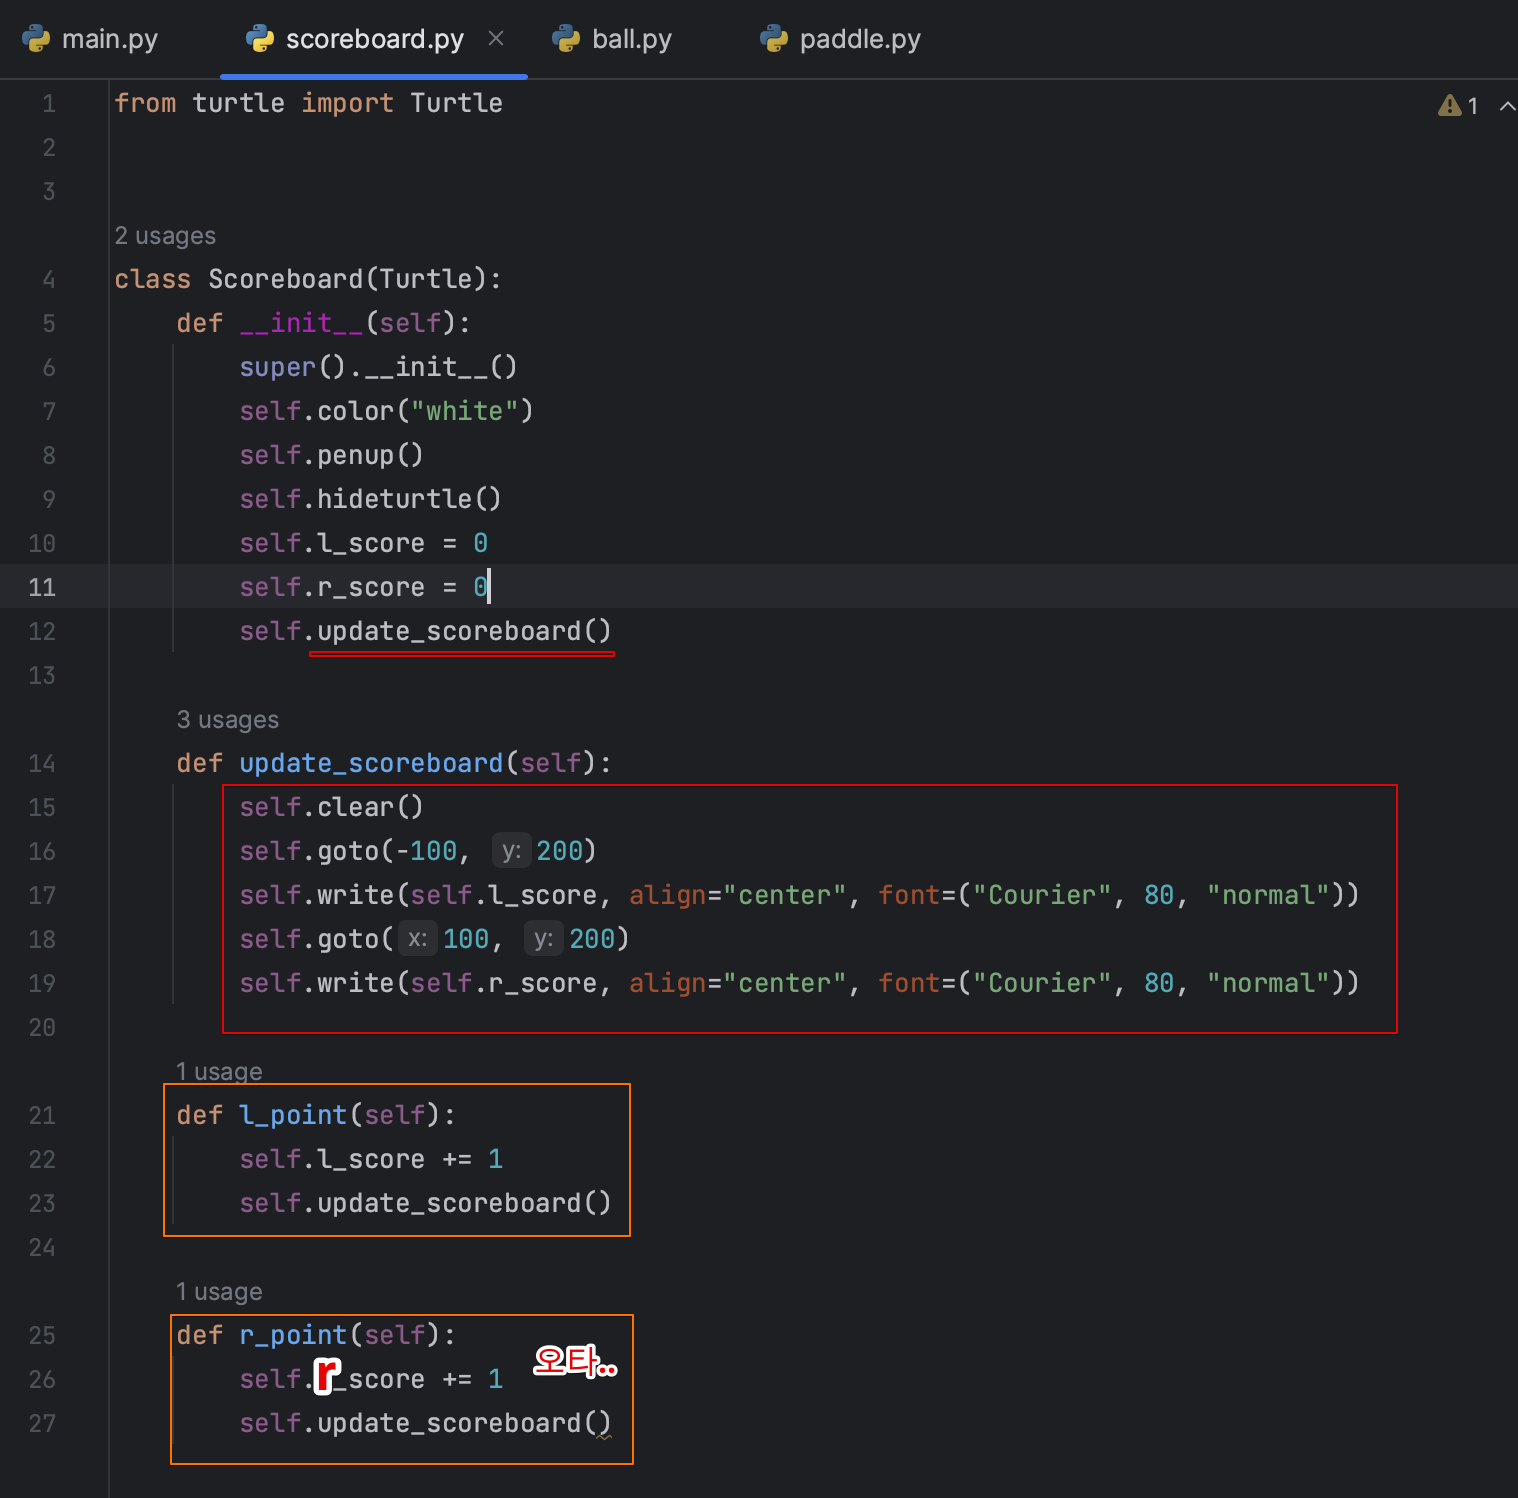Click the Python icon on ball.py tab
This screenshot has width=1518, height=1498.
pyautogui.click(x=566, y=39)
